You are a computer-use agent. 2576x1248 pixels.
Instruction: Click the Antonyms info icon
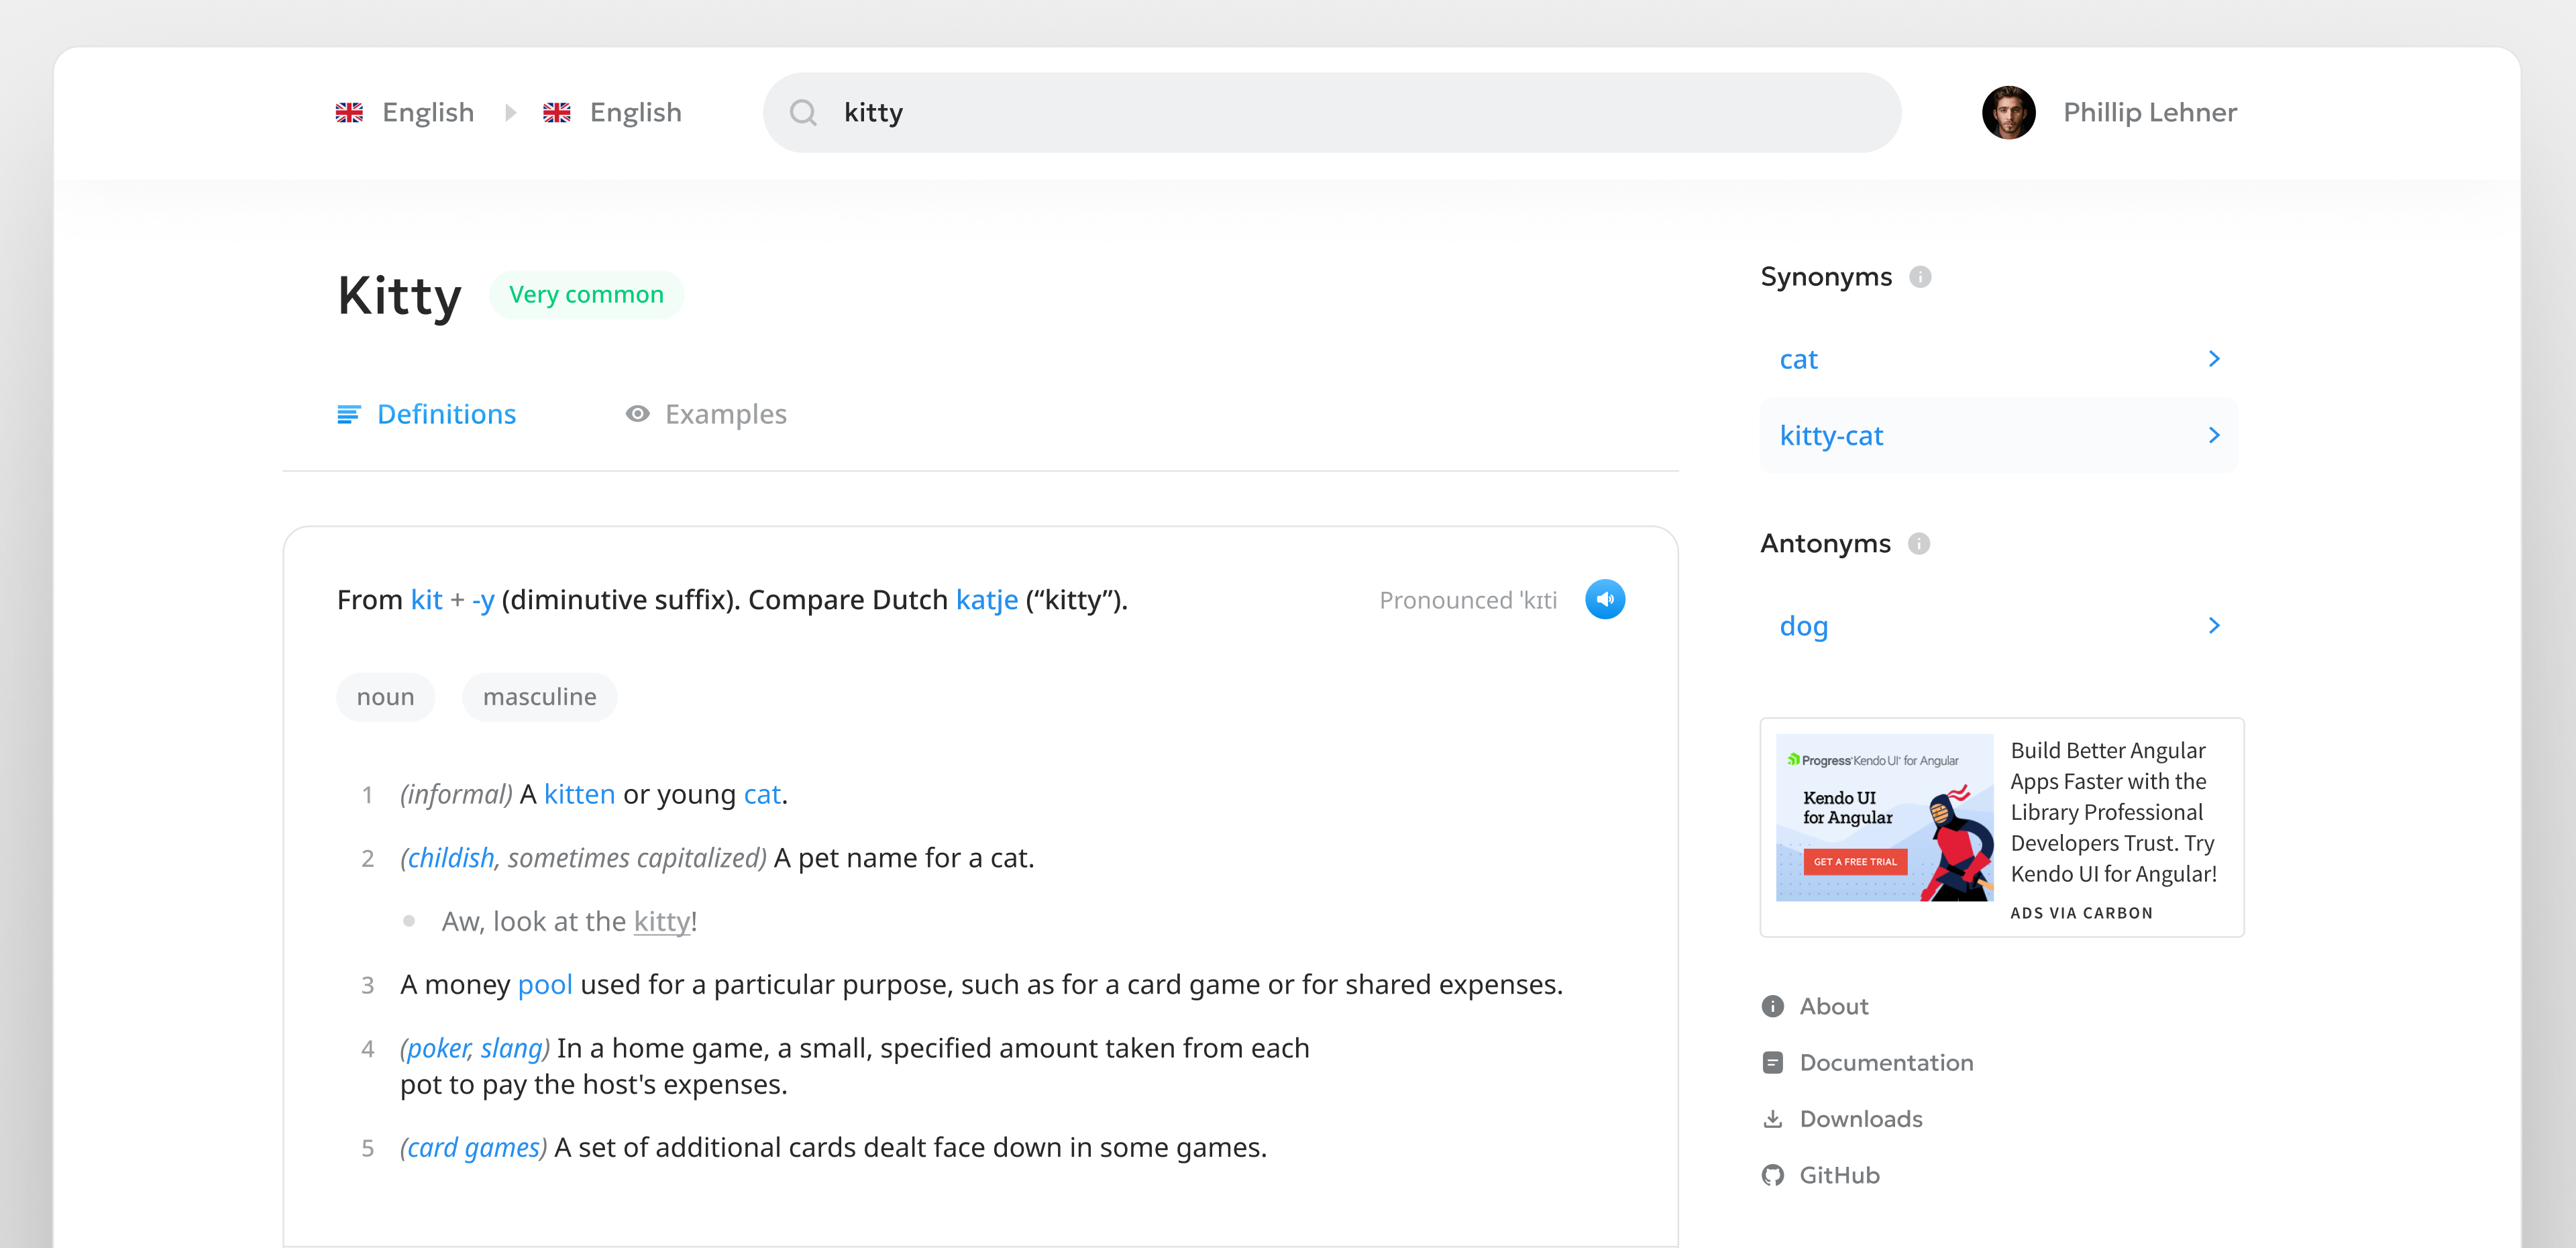coord(1919,543)
